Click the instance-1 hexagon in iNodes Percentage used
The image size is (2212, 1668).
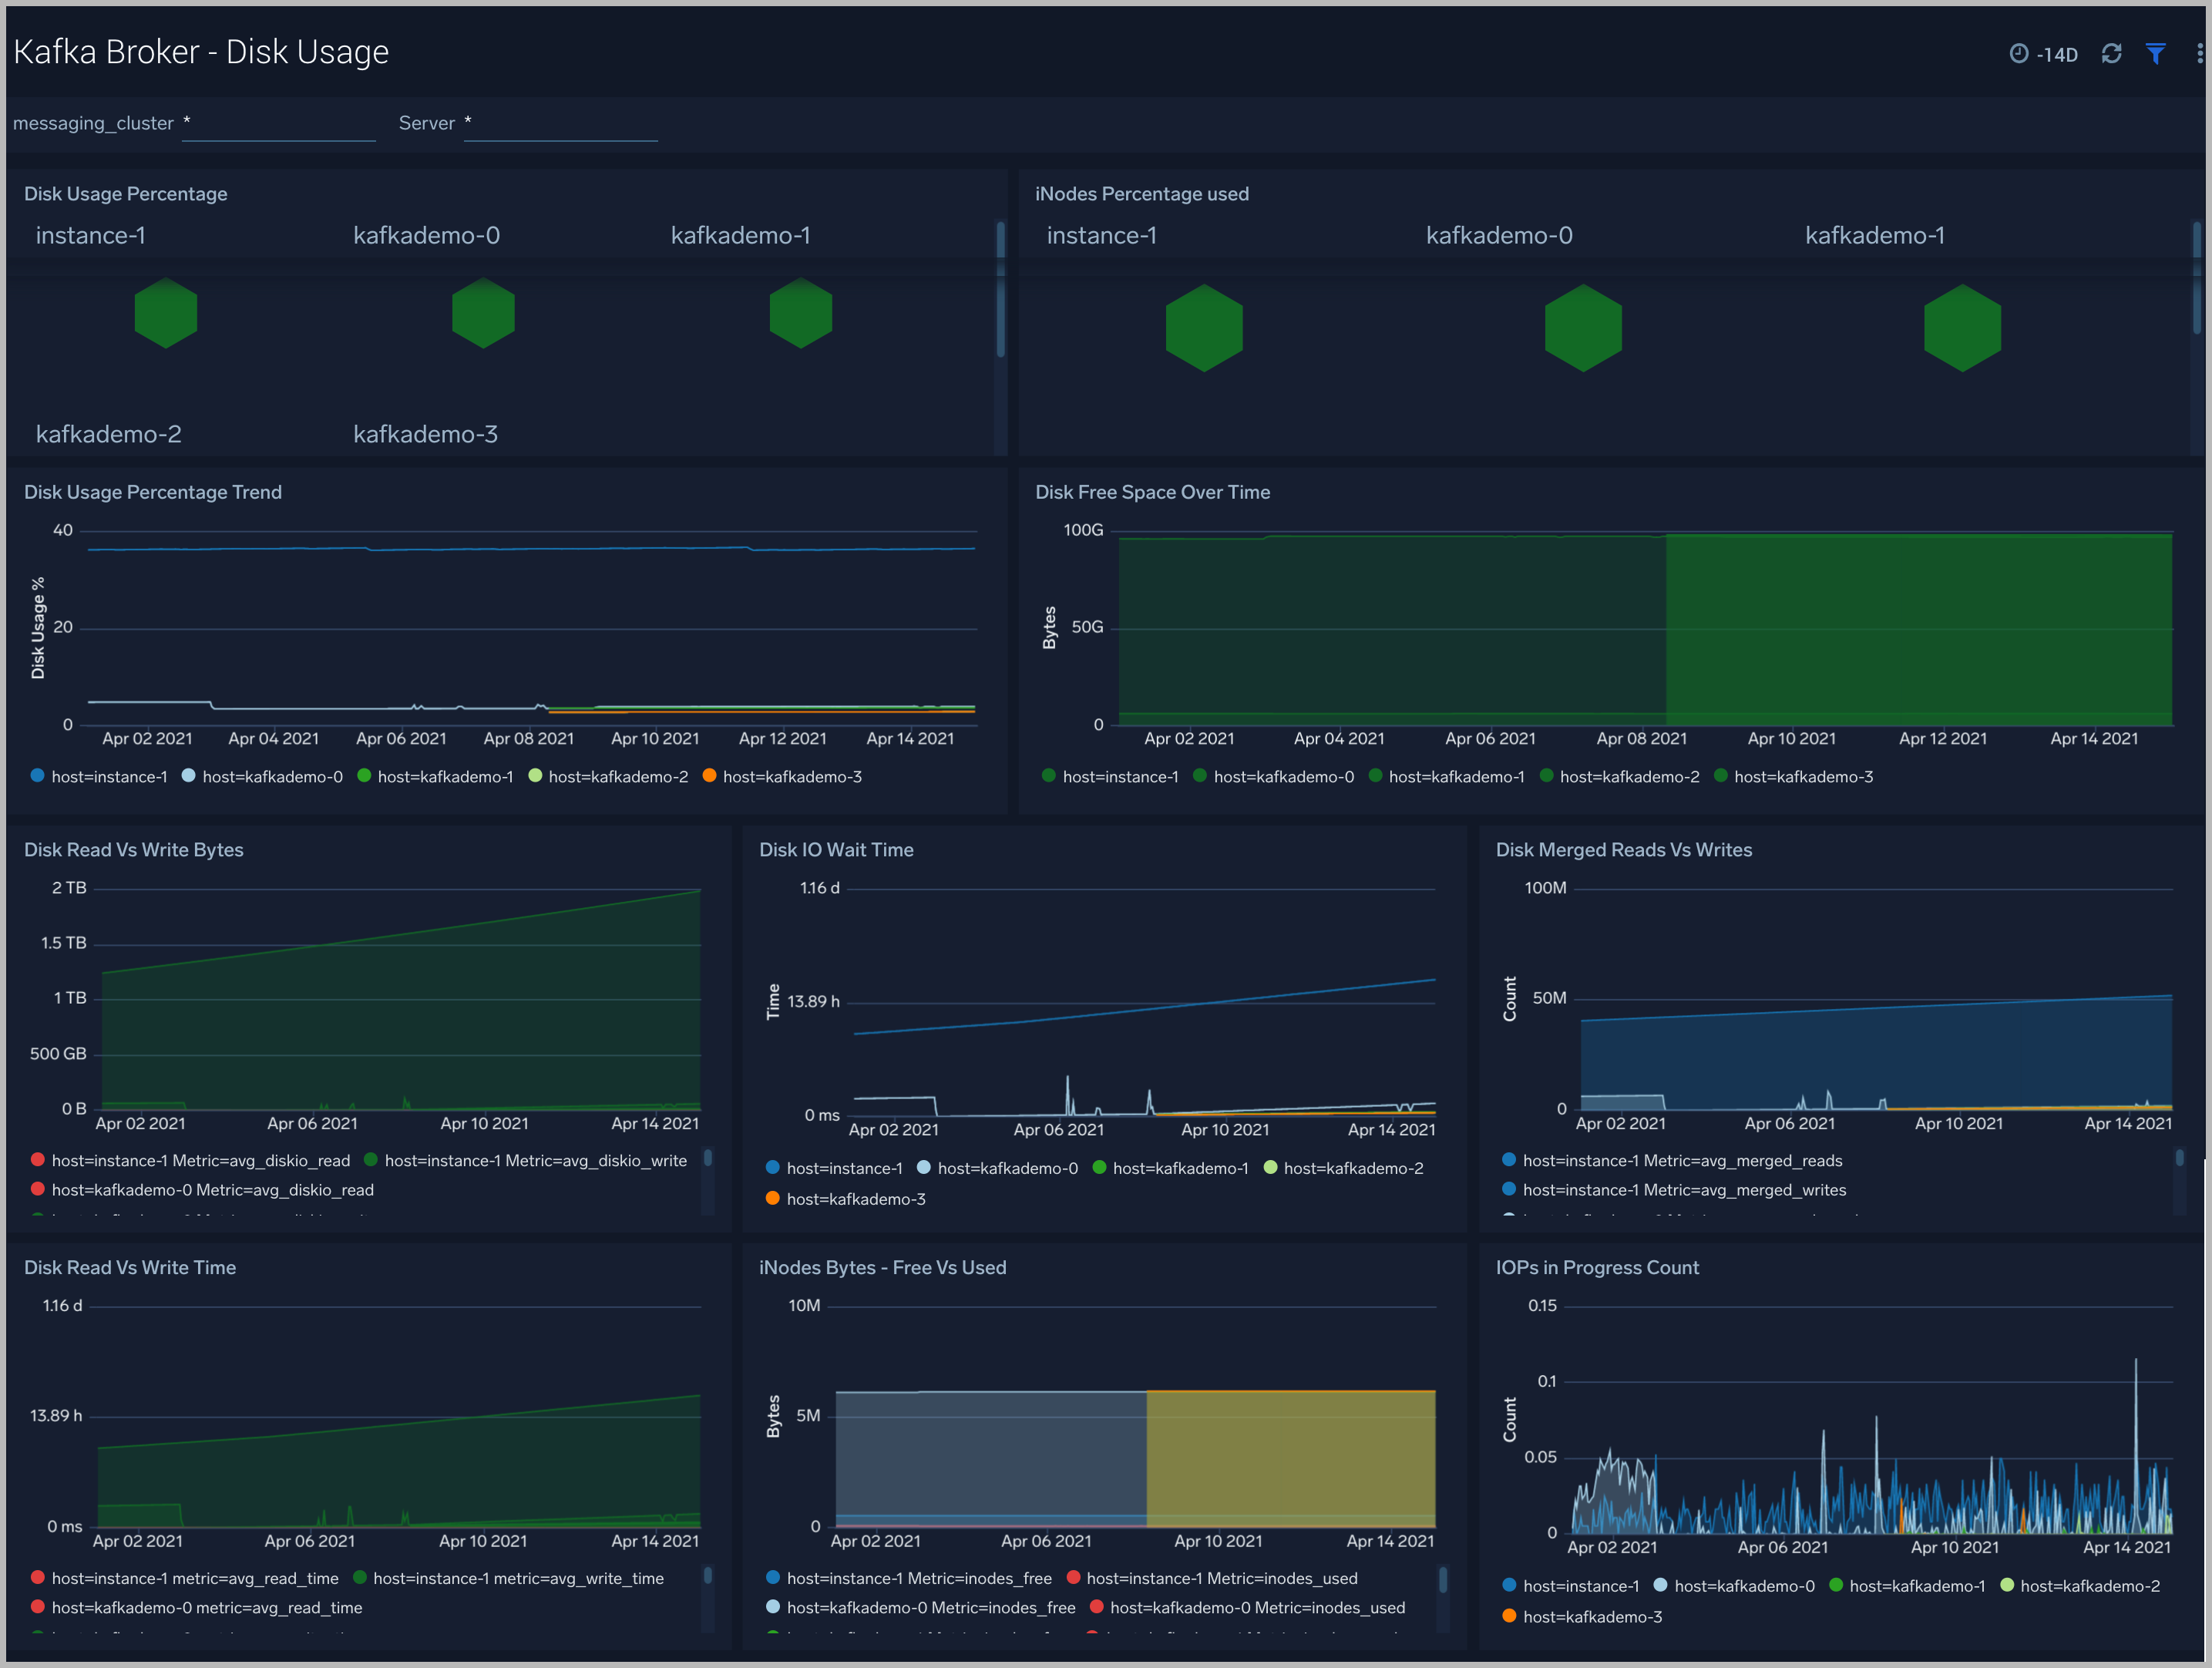[x=1204, y=328]
